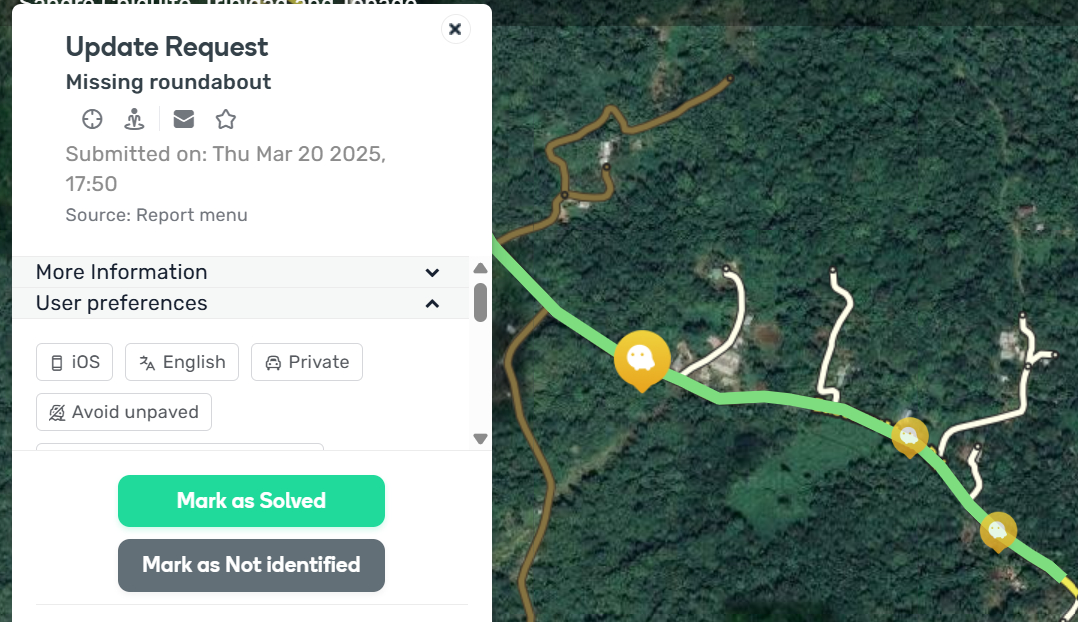Click the envelope message icon
The width and height of the screenshot is (1078, 622).
coord(184,119)
